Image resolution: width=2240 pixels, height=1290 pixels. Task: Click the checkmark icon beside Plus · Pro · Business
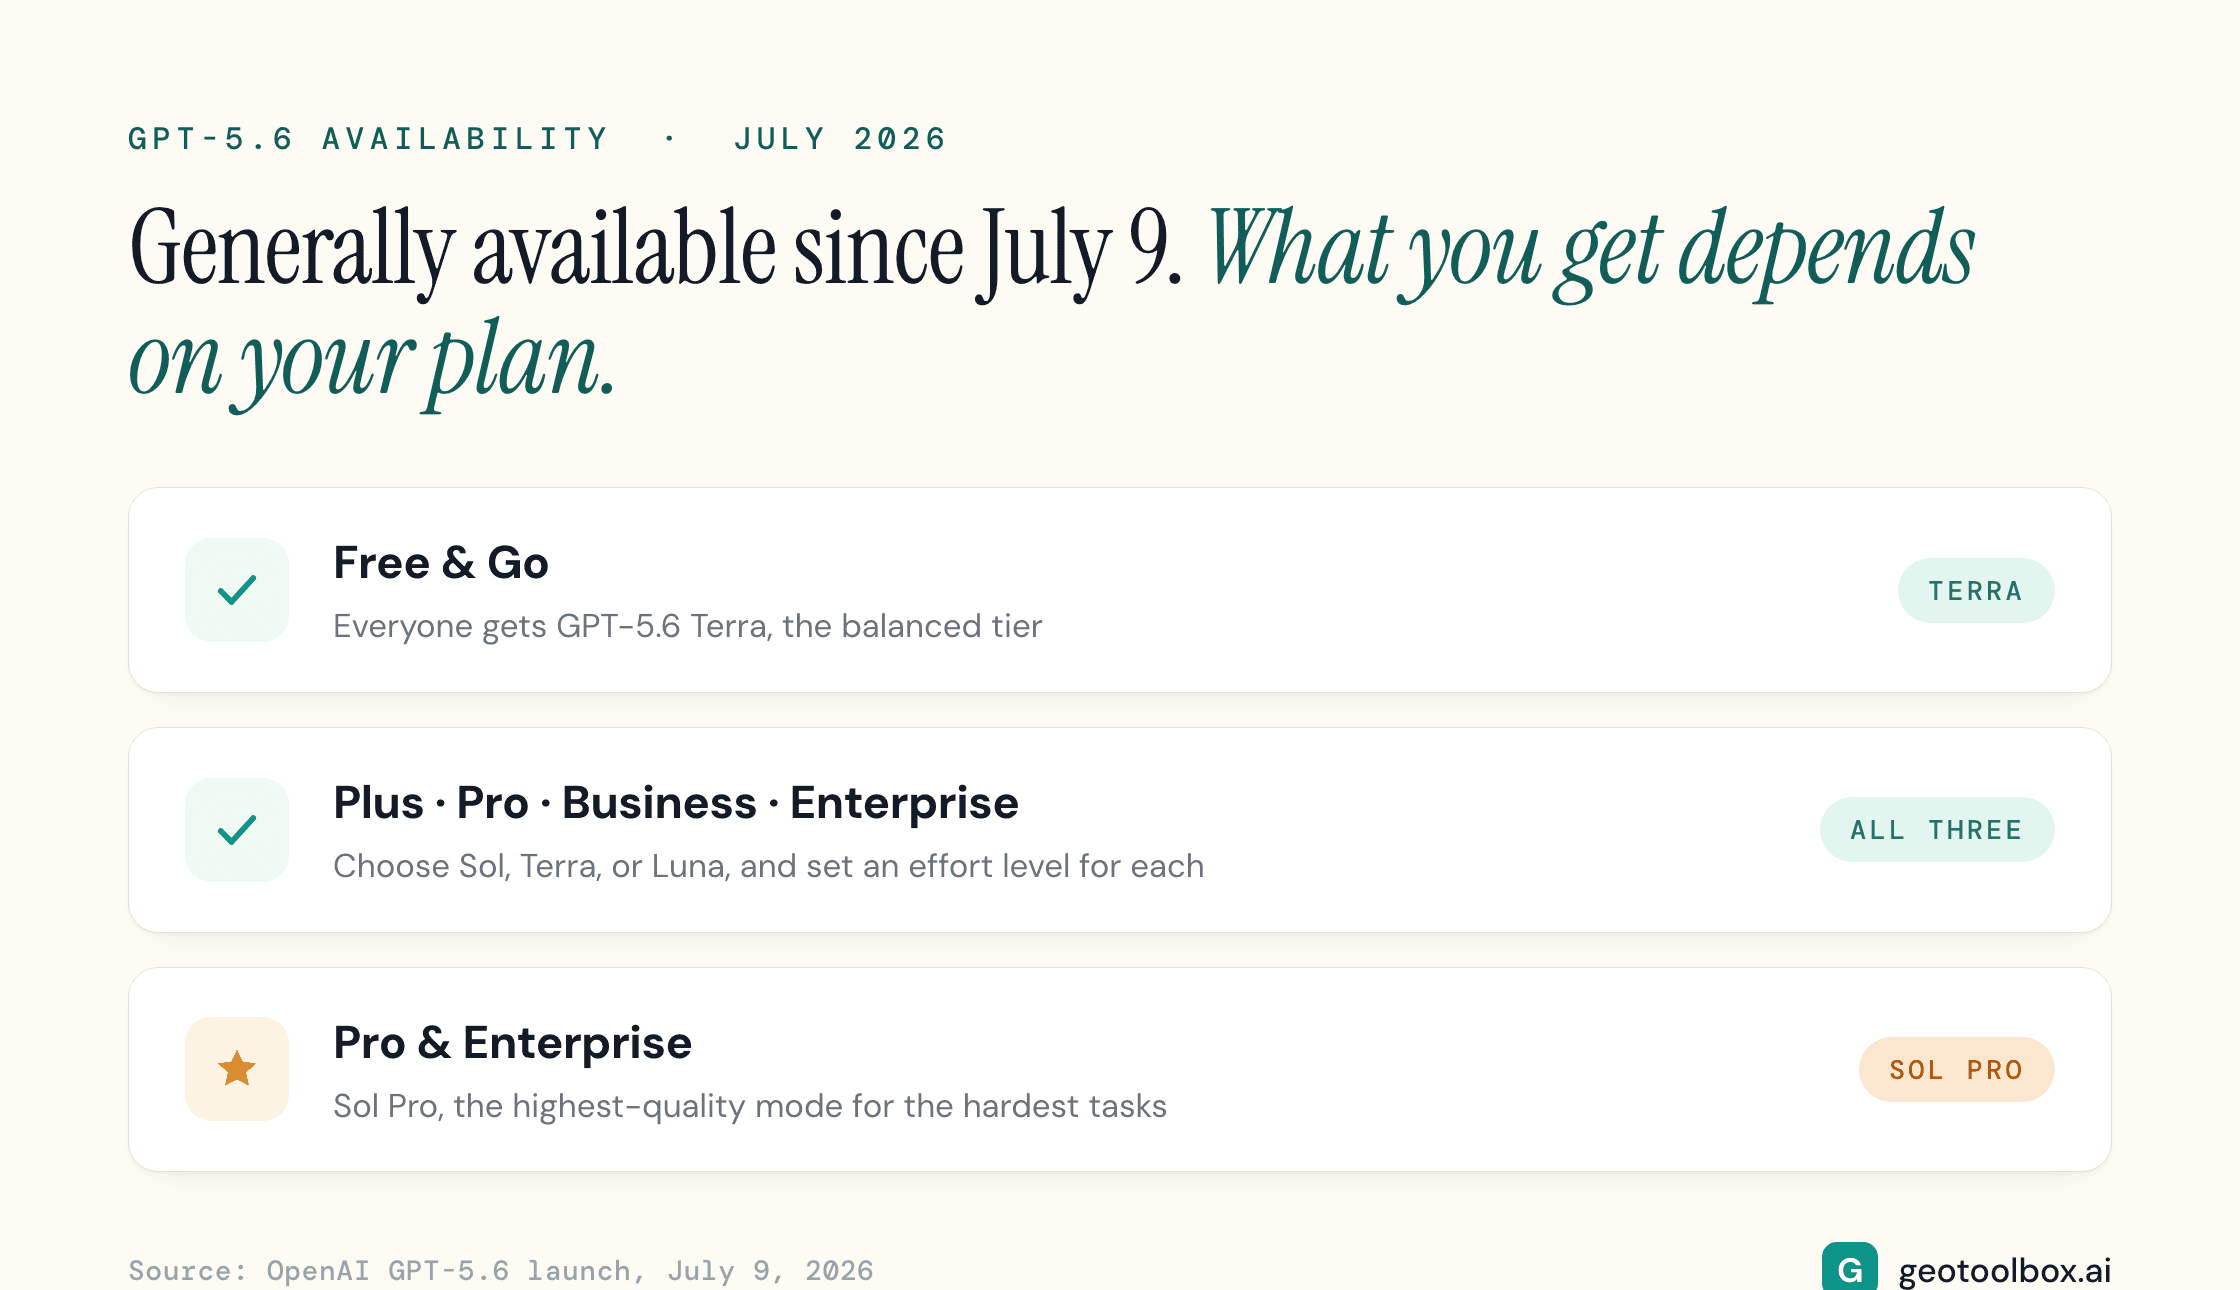[x=237, y=830]
